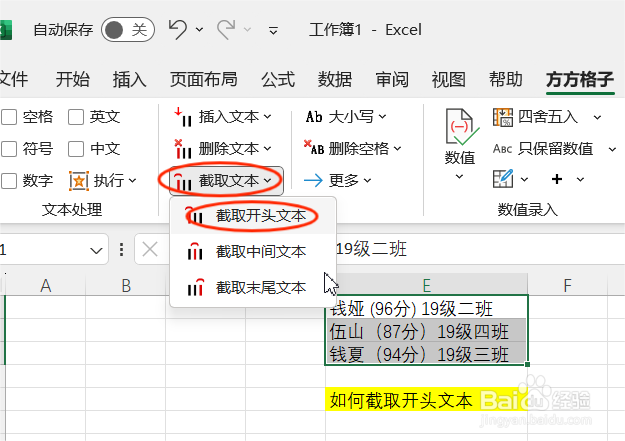This screenshot has height=441, width=625.
Task: Click the 执行 star icon
Action: click(79, 181)
